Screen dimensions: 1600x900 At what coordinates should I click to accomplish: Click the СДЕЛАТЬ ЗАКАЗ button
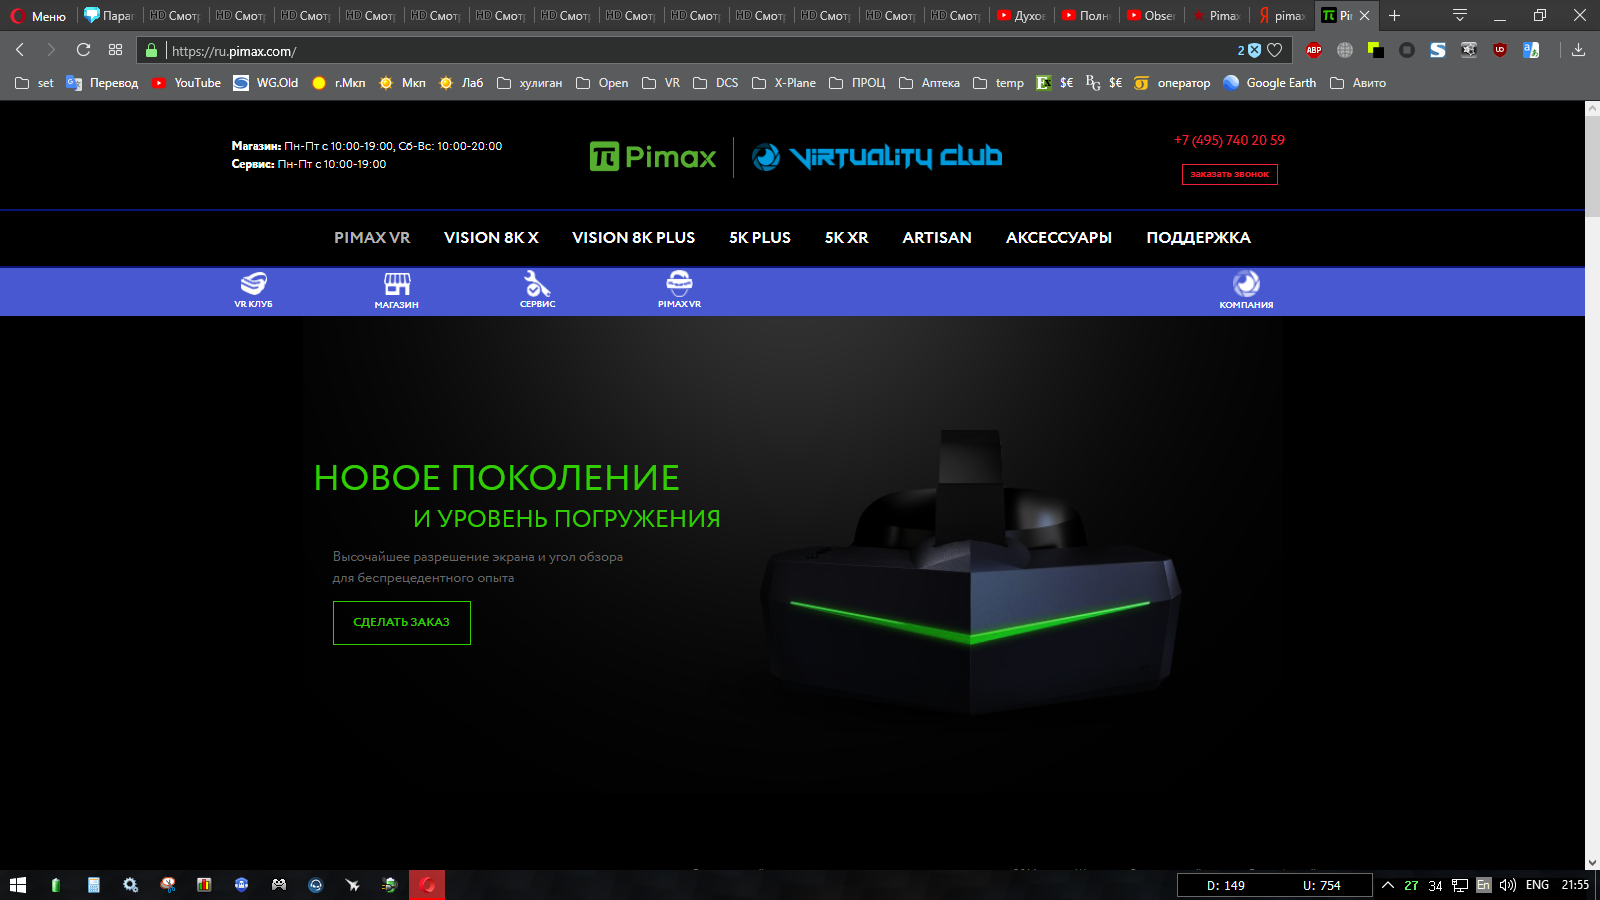pos(402,623)
